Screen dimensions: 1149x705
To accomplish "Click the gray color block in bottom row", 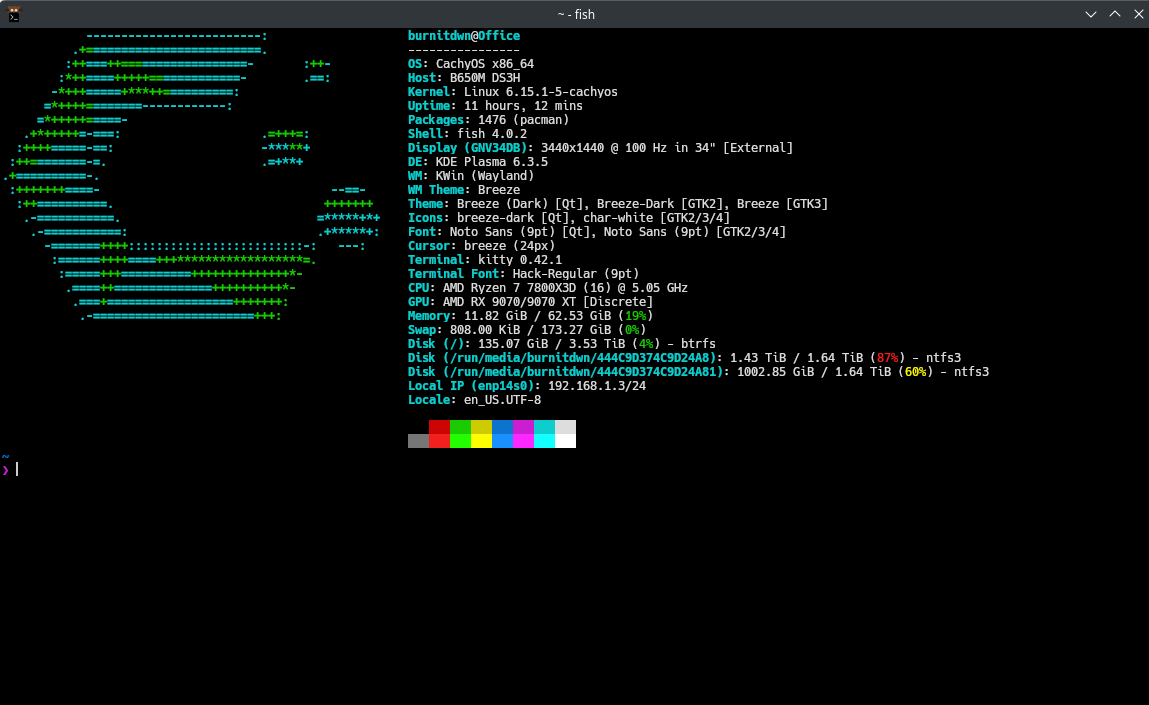I will 418,440.
